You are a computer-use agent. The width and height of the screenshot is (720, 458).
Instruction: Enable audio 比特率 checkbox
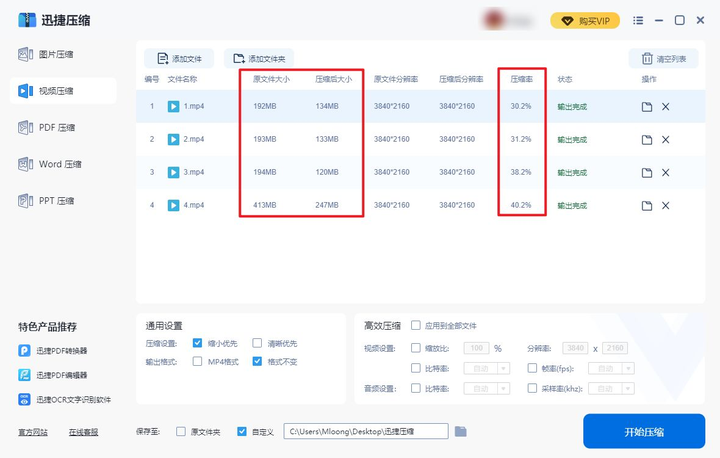pos(416,388)
